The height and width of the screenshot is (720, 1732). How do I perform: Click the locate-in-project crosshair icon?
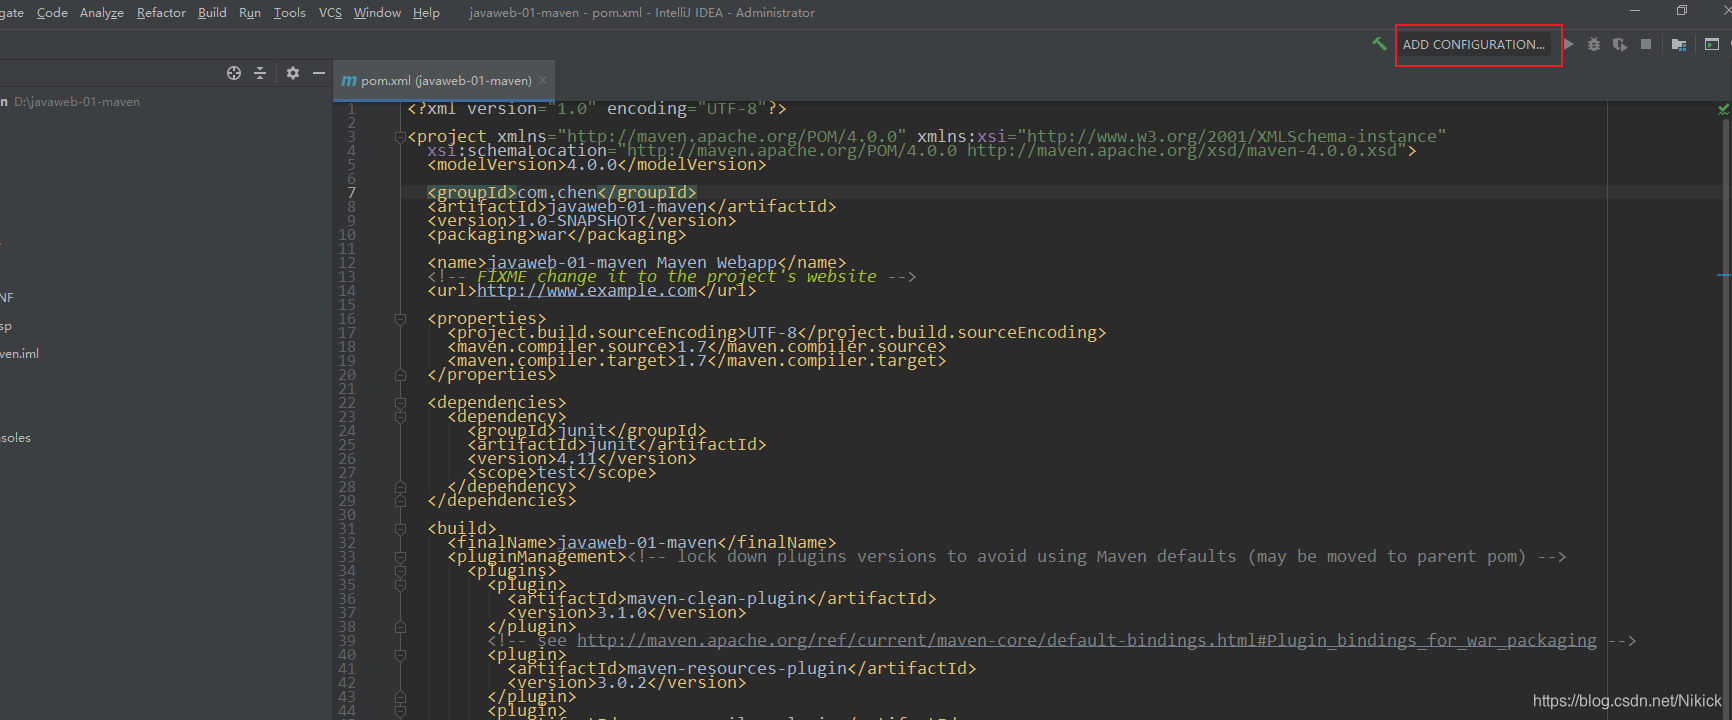tap(234, 73)
